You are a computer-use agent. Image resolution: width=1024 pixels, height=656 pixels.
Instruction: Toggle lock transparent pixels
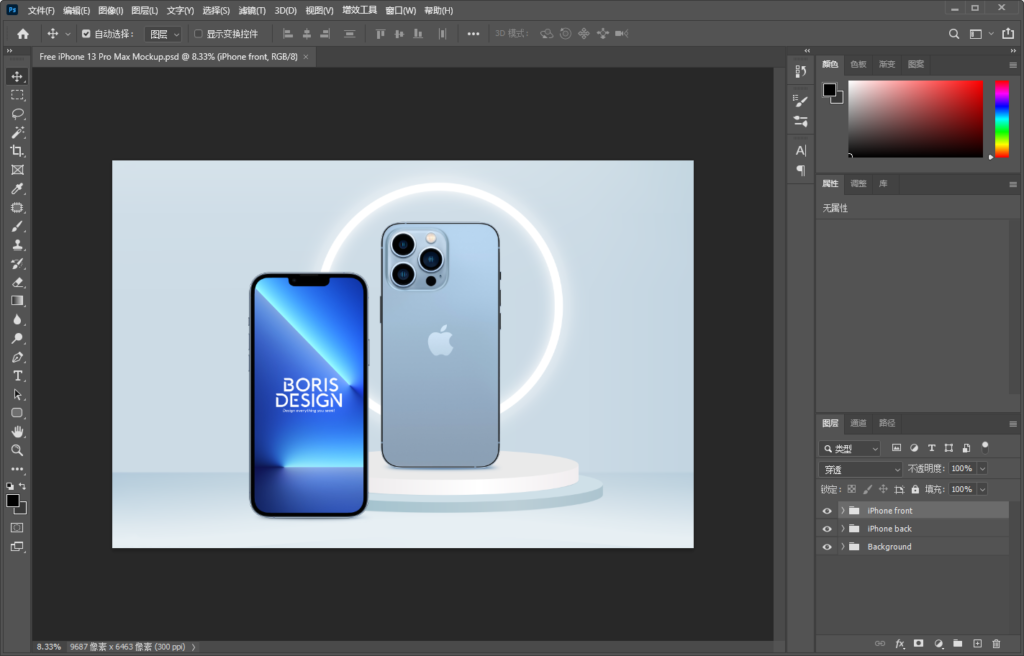click(852, 489)
